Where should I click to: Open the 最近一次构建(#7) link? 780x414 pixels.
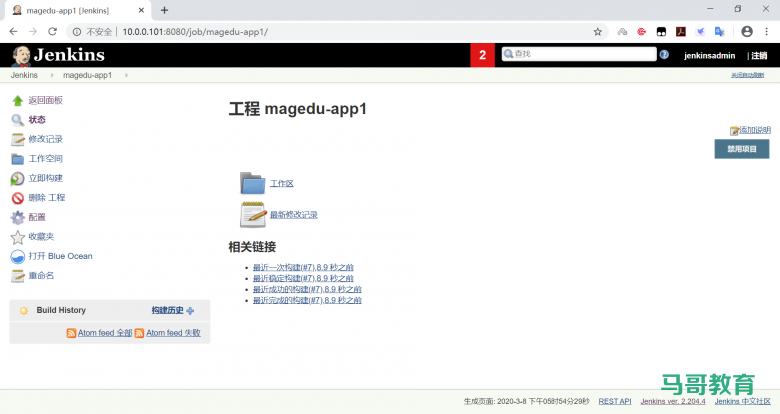click(303, 267)
